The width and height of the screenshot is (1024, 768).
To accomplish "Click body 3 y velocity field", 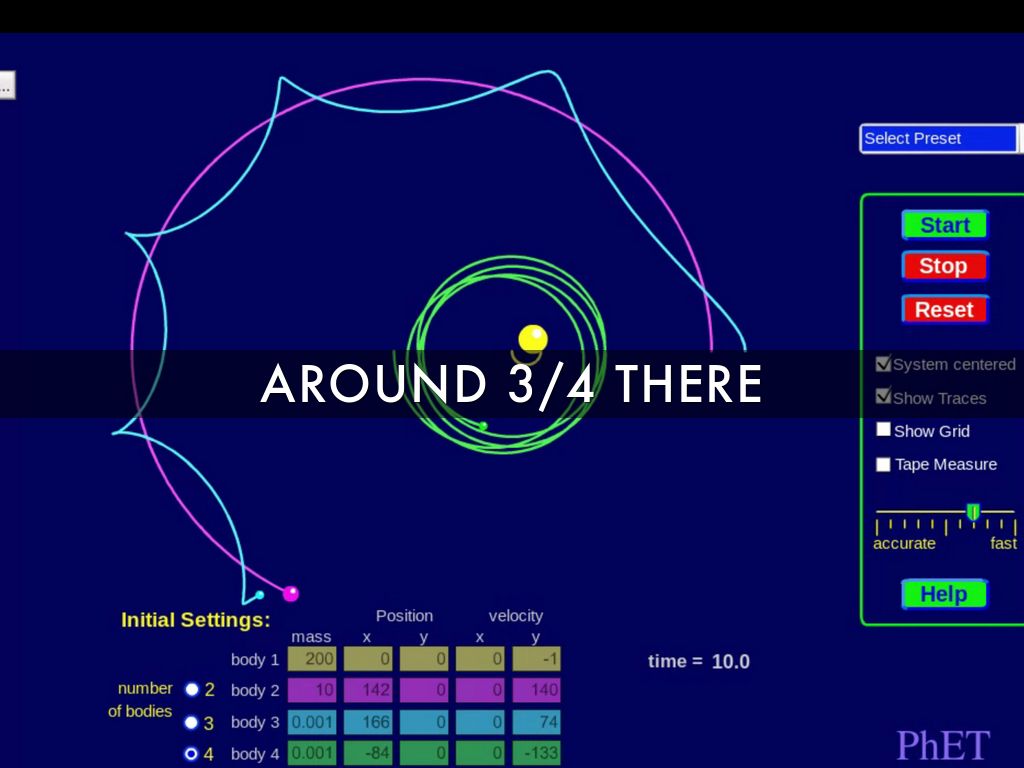I will click(x=536, y=722).
